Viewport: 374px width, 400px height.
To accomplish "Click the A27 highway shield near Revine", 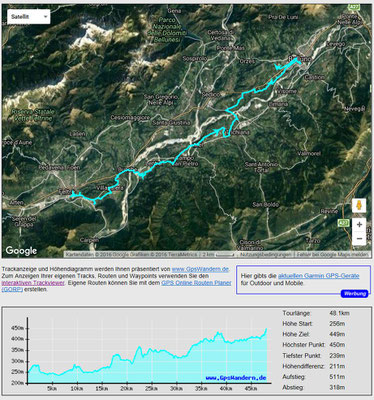I will pos(343,223).
